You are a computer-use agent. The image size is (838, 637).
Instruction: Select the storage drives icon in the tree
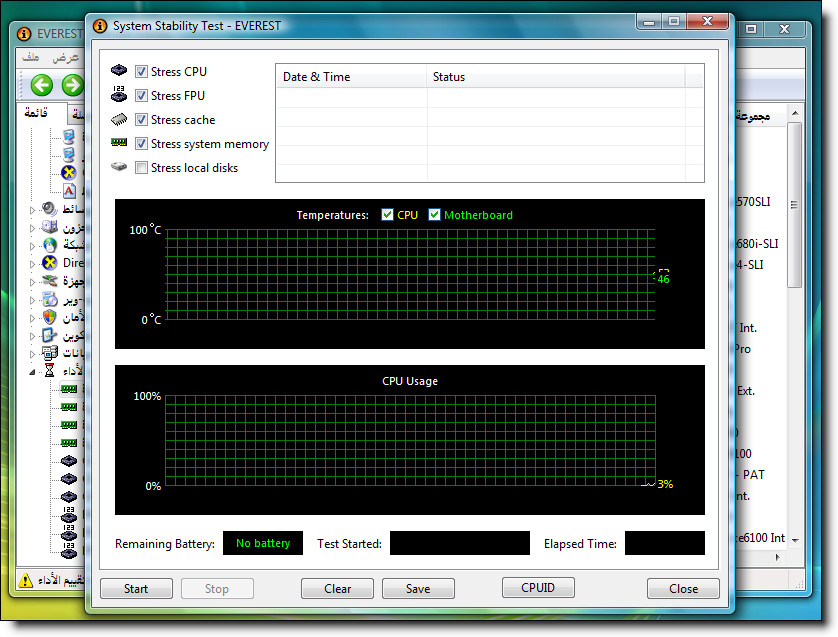[x=50, y=227]
